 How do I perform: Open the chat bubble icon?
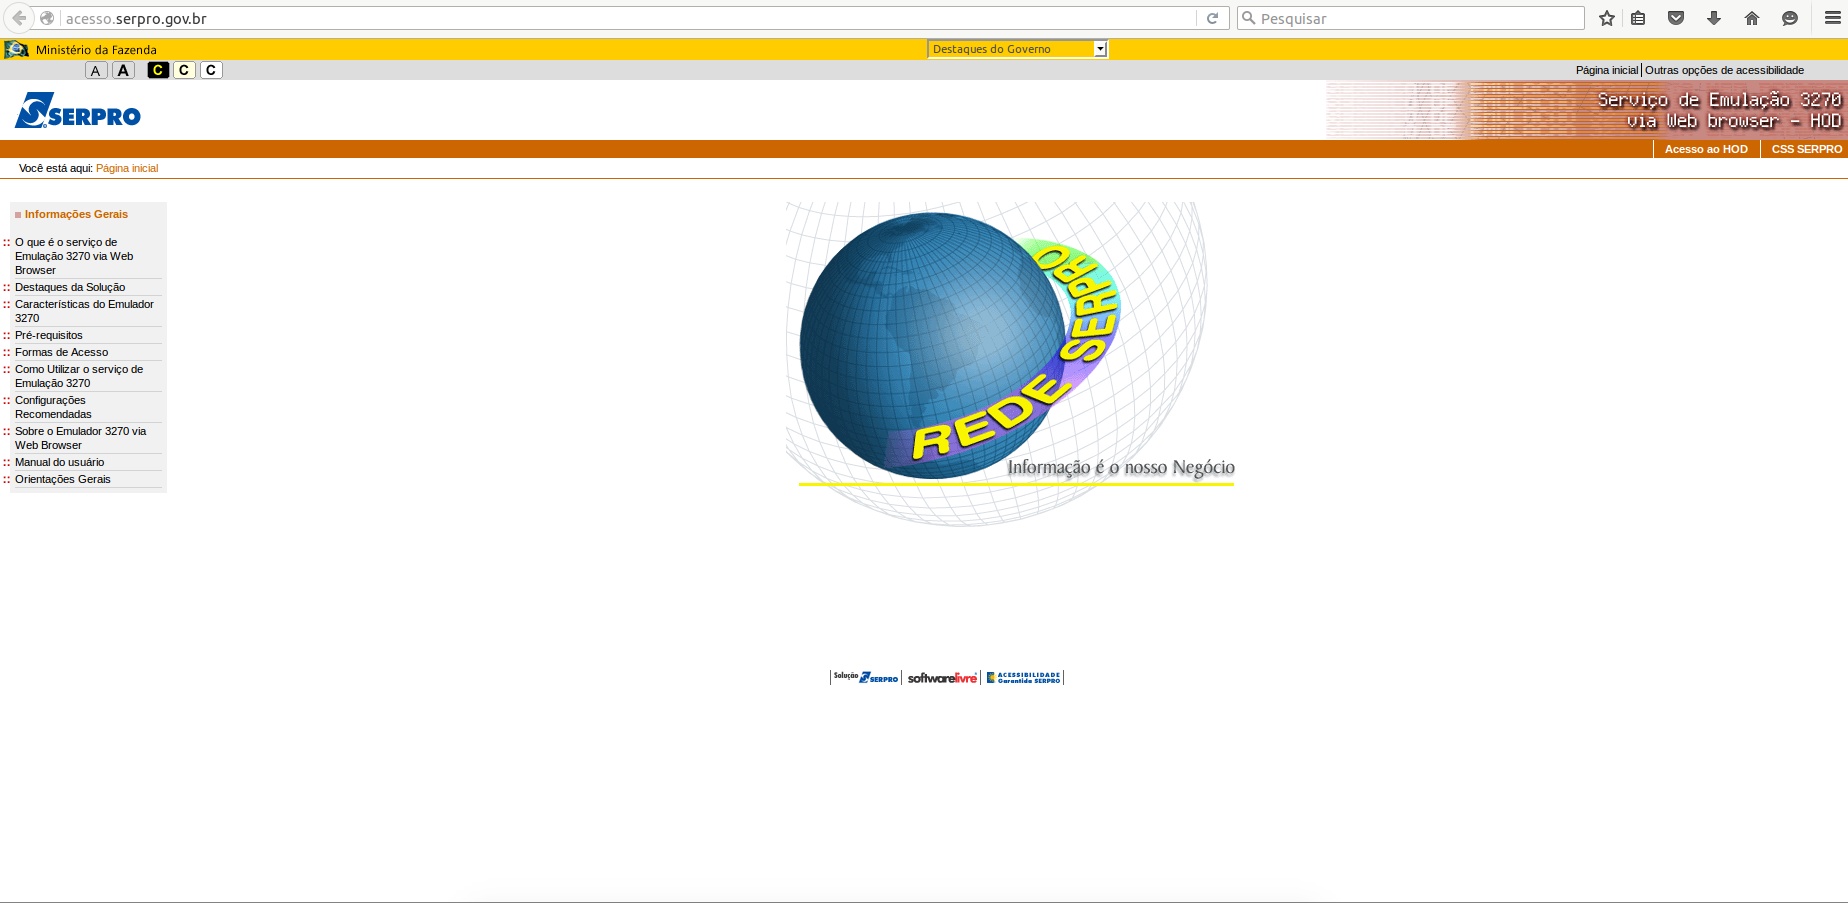pyautogui.click(x=1790, y=18)
